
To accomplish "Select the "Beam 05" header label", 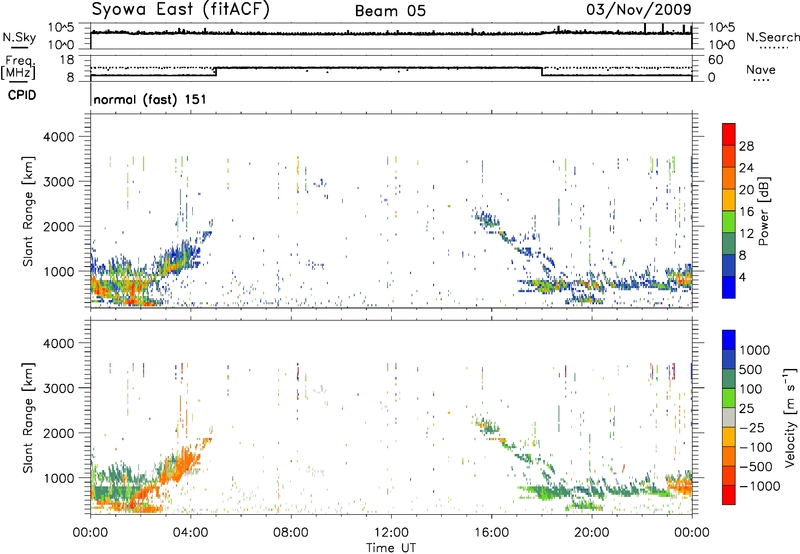I will point(390,11).
